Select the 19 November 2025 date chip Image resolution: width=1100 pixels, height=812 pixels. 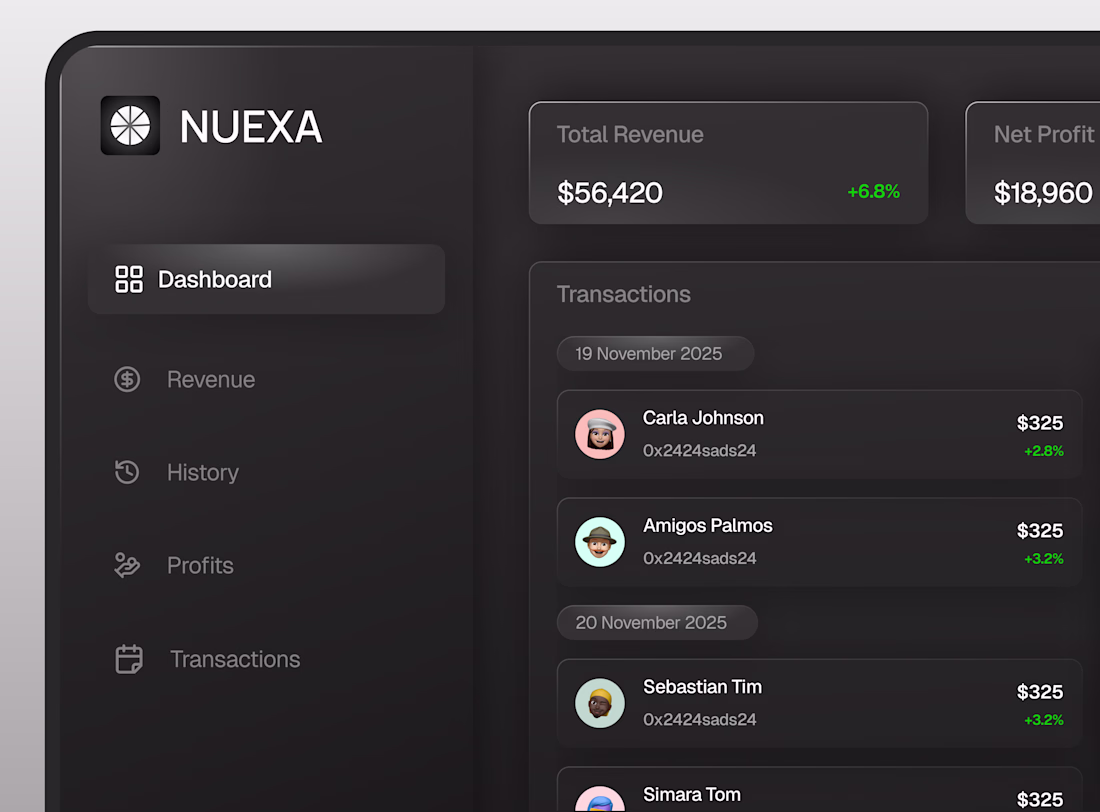655,354
